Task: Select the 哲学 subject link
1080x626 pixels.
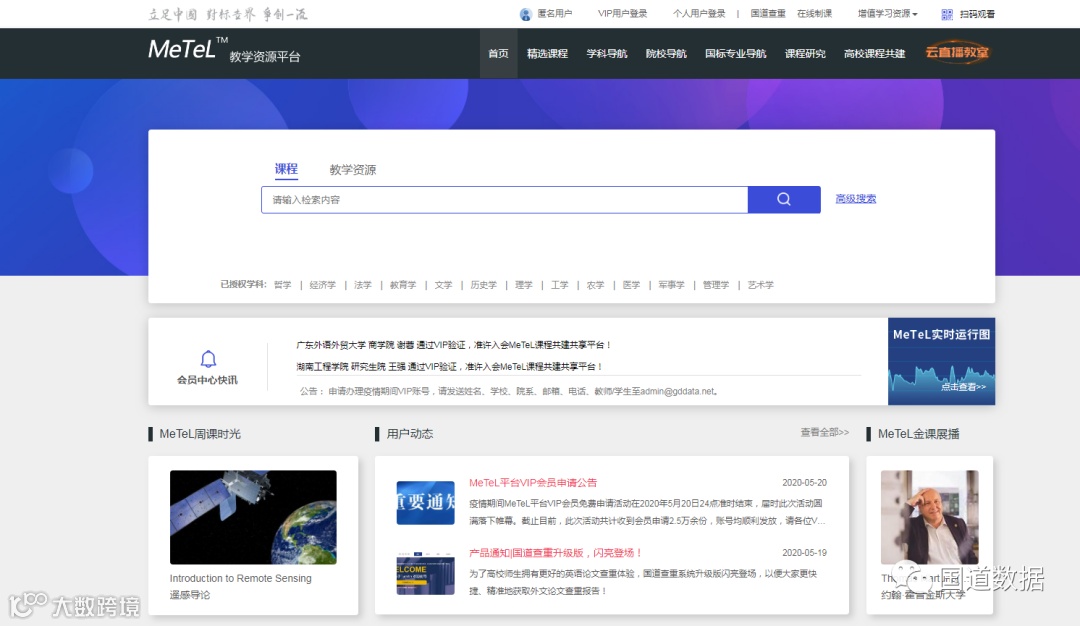Action: (x=282, y=284)
